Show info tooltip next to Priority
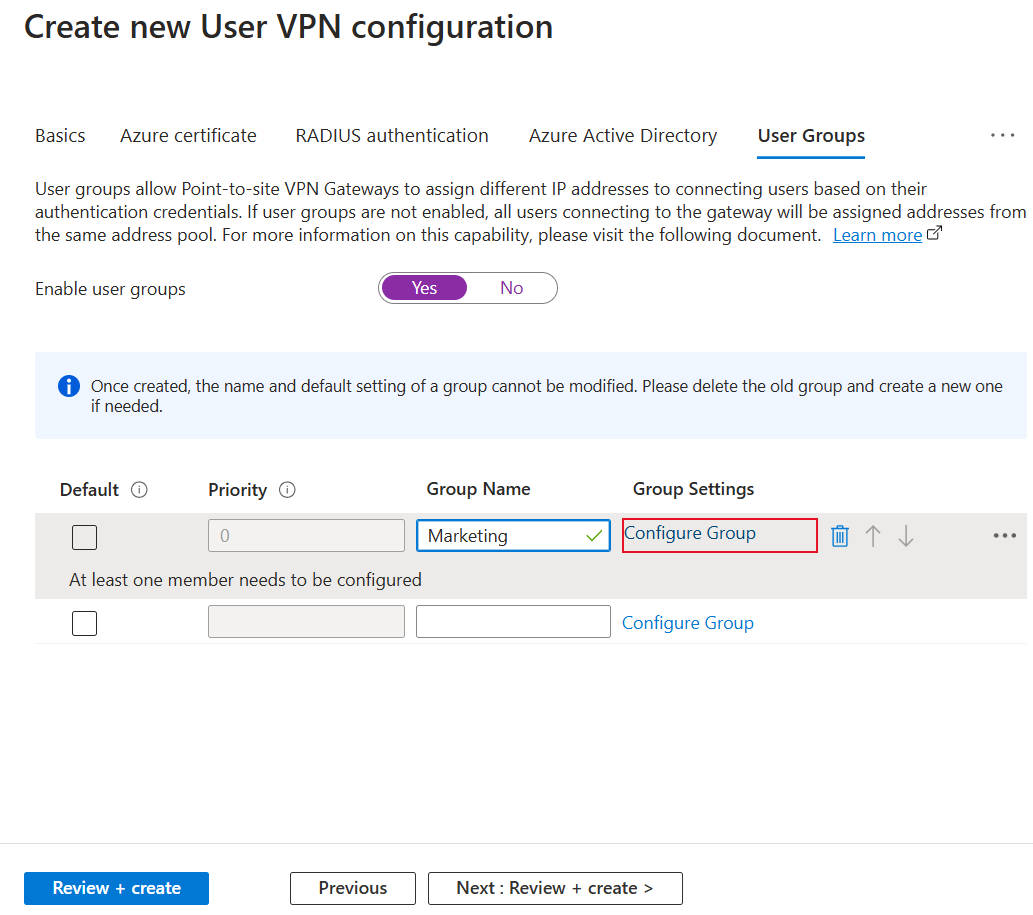1033x915 pixels. [287, 490]
